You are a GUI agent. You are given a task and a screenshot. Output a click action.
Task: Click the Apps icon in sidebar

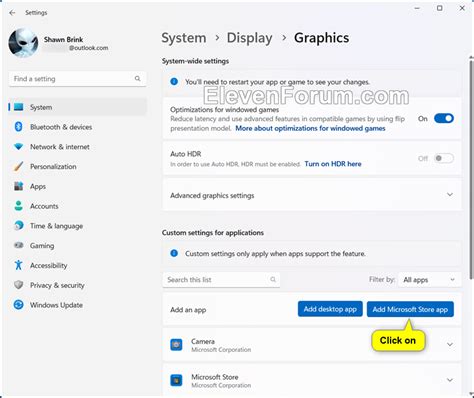[x=19, y=186]
